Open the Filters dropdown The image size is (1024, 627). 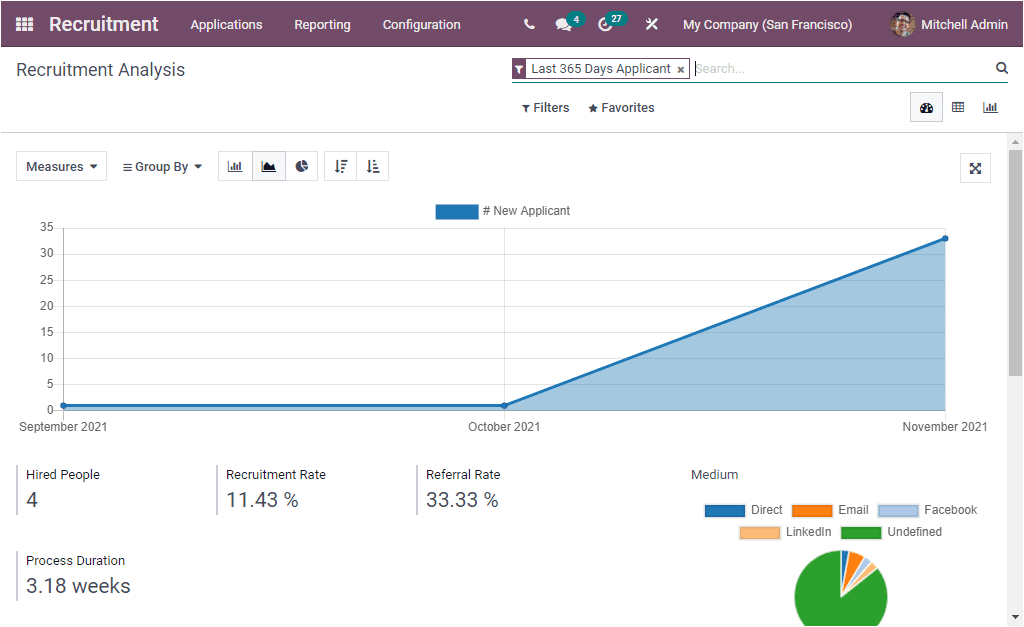point(545,107)
